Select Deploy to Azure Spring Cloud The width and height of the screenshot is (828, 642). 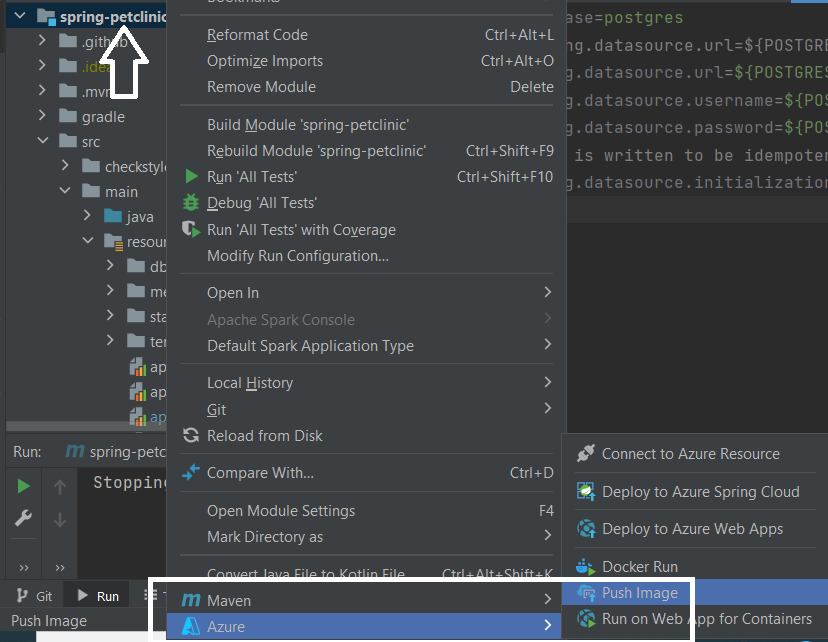pos(695,492)
